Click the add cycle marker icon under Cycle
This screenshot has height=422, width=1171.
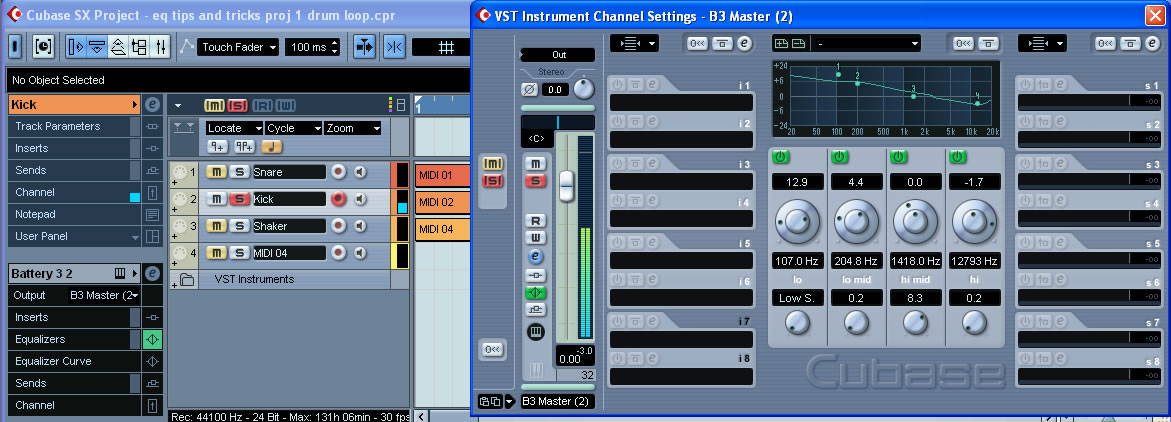244,146
